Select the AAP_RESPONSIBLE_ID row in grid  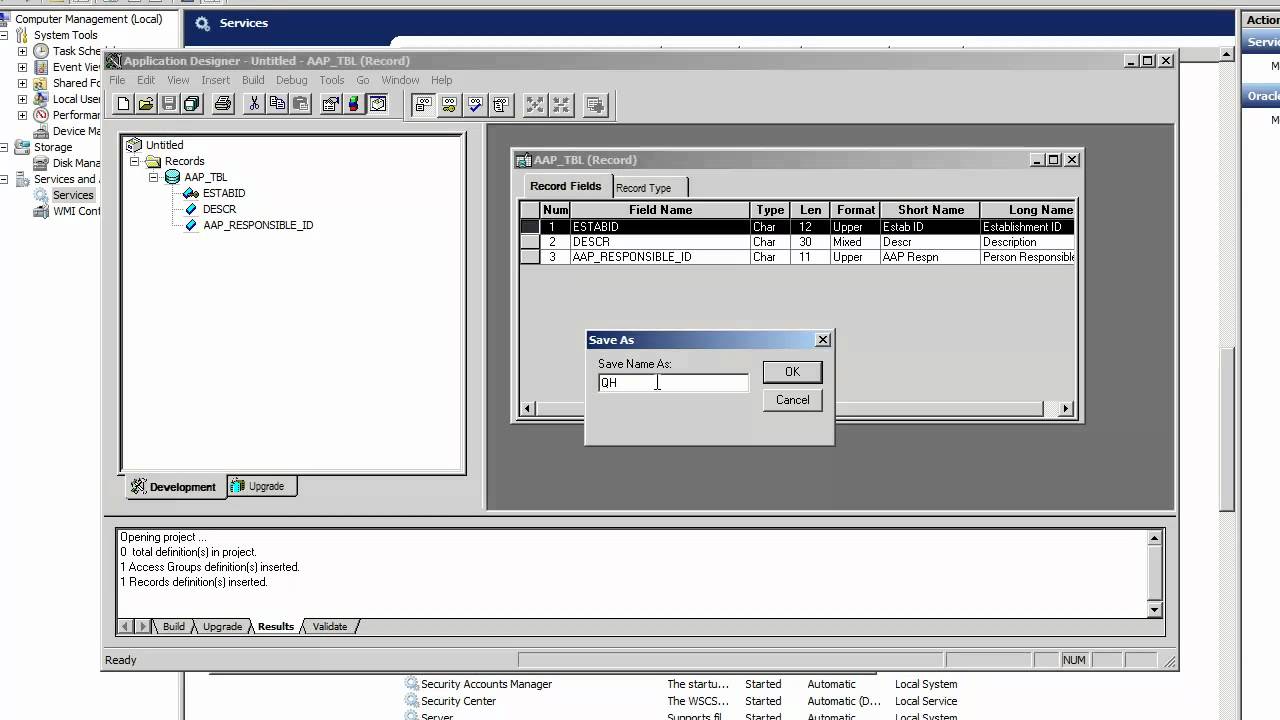pyautogui.click(x=797, y=257)
